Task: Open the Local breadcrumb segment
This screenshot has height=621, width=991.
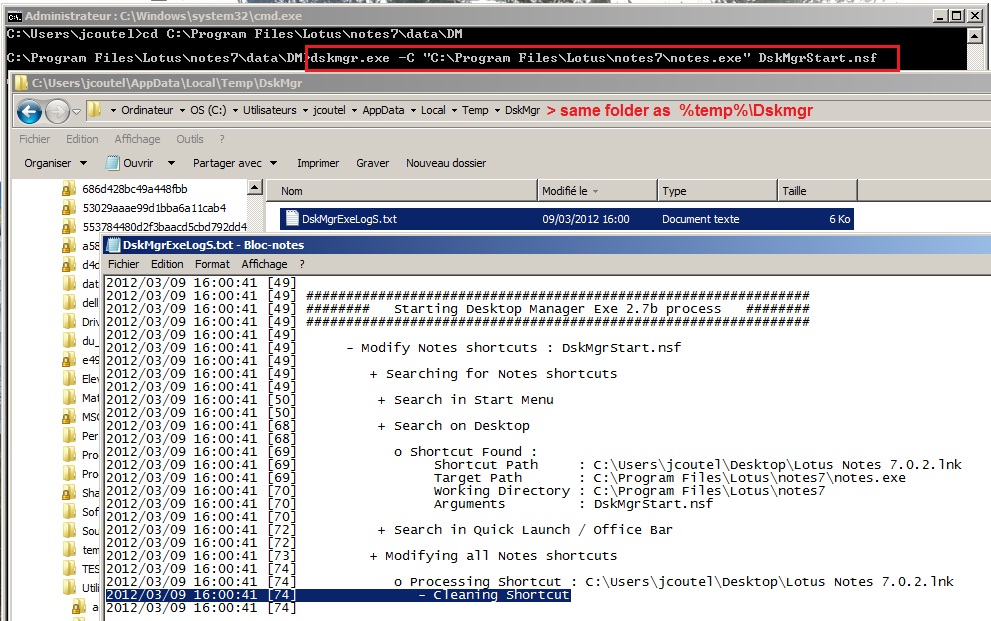Action: 433,110
